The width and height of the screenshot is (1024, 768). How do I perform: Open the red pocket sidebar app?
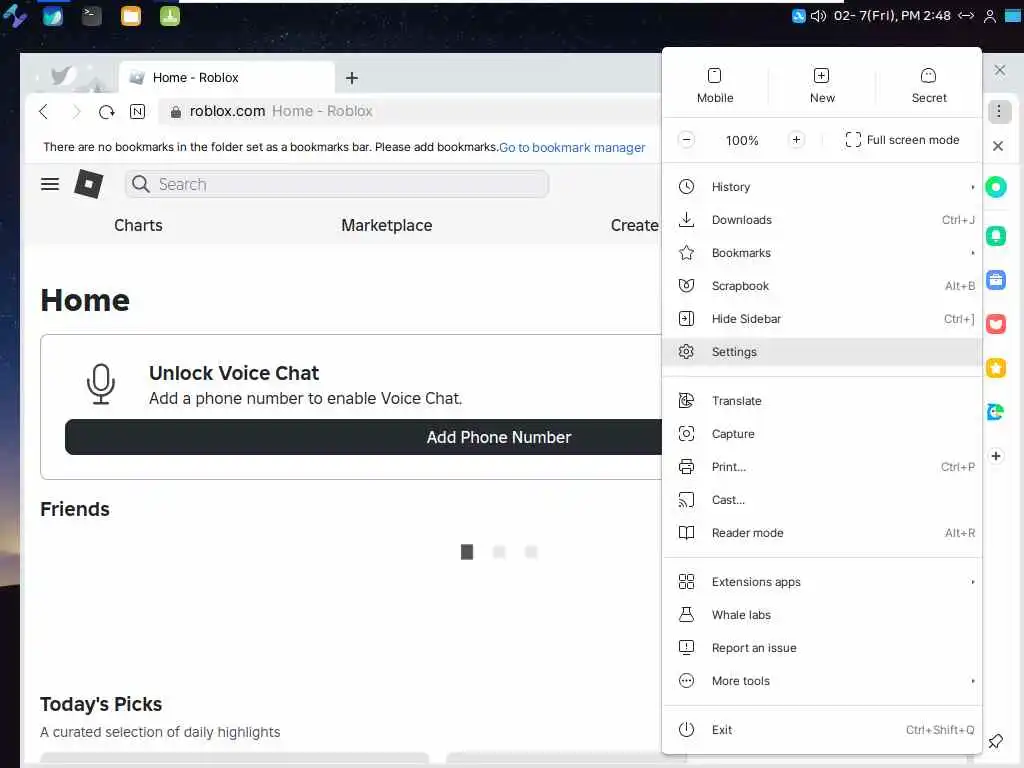(996, 324)
